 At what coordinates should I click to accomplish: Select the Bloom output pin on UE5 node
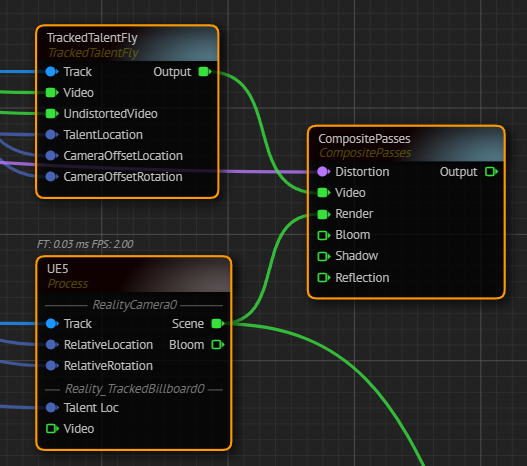click(217, 345)
